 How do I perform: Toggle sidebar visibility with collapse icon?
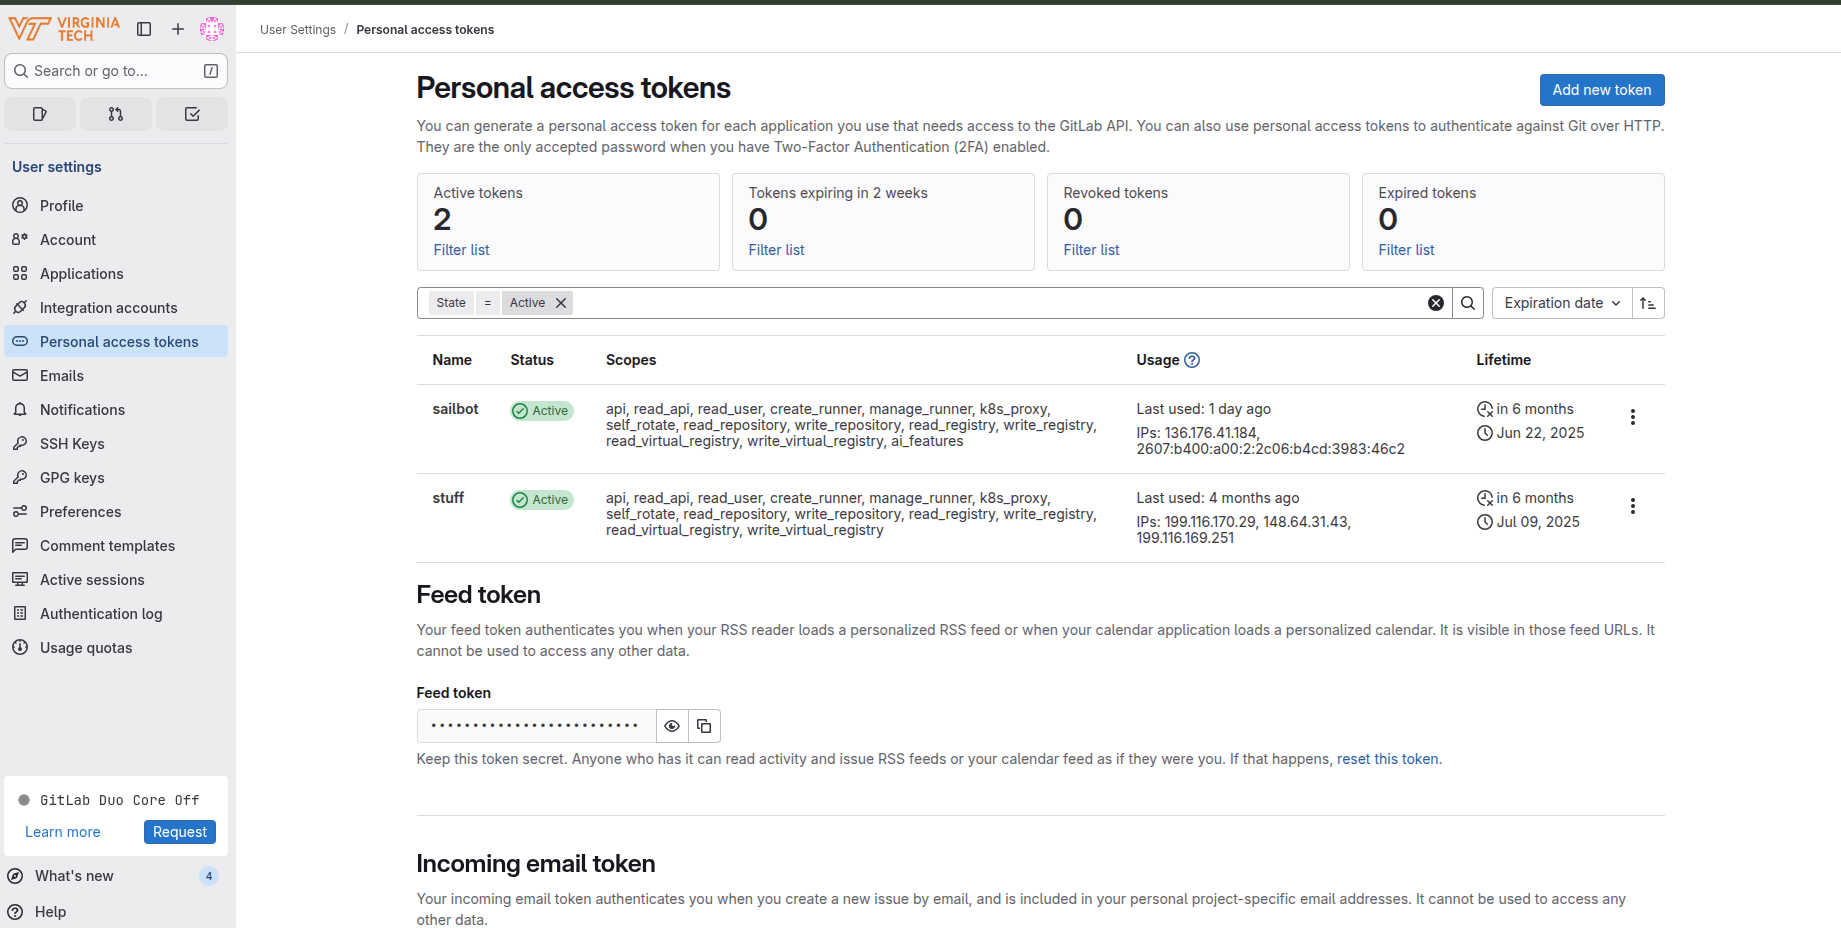144,29
